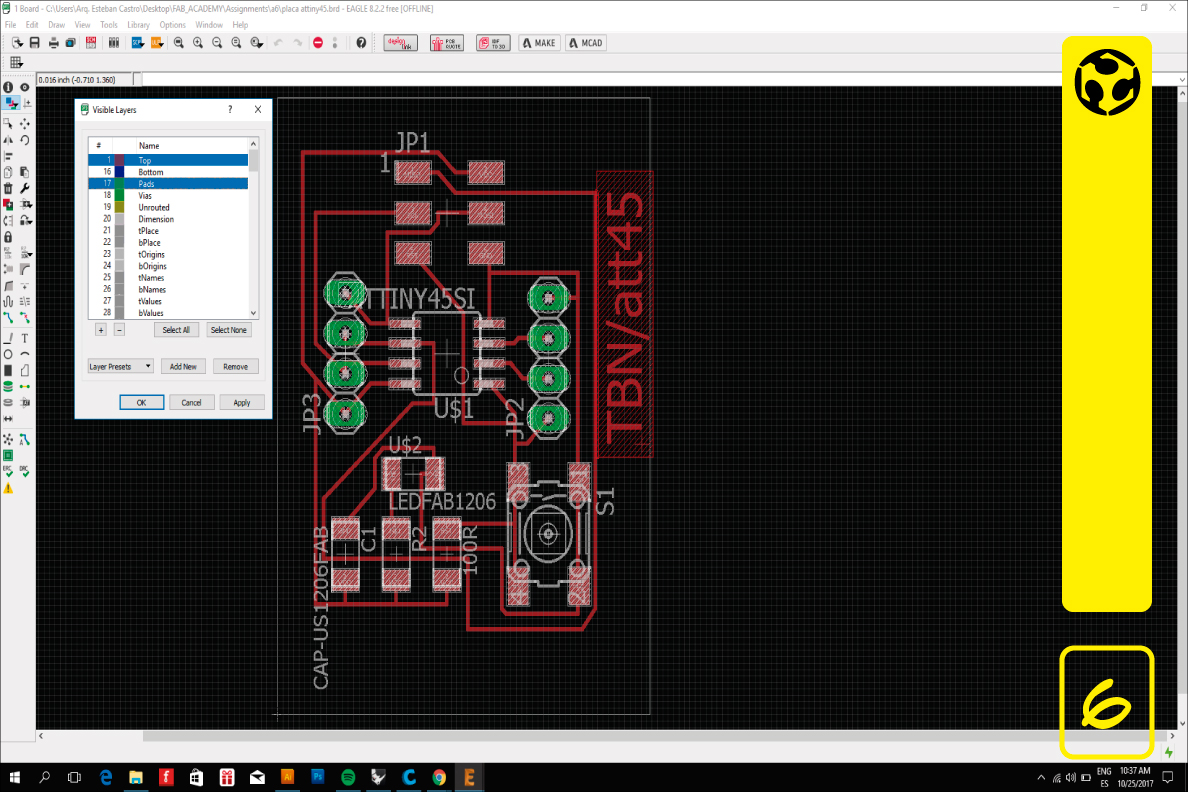Image resolution: width=1188 pixels, height=792 pixels.
Task: Open the ULP dropdown in toolbar
Action: [x=157, y=43]
